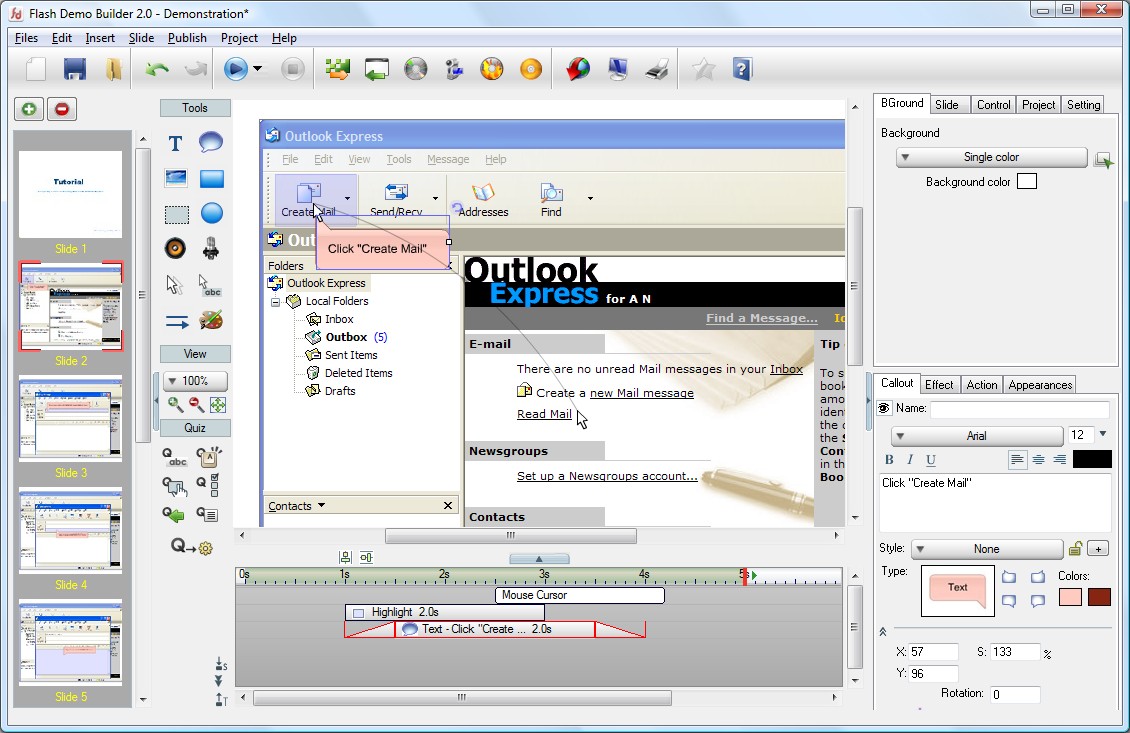Open the Action tab
The height and width of the screenshot is (733, 1130).
tap(982, 385)
